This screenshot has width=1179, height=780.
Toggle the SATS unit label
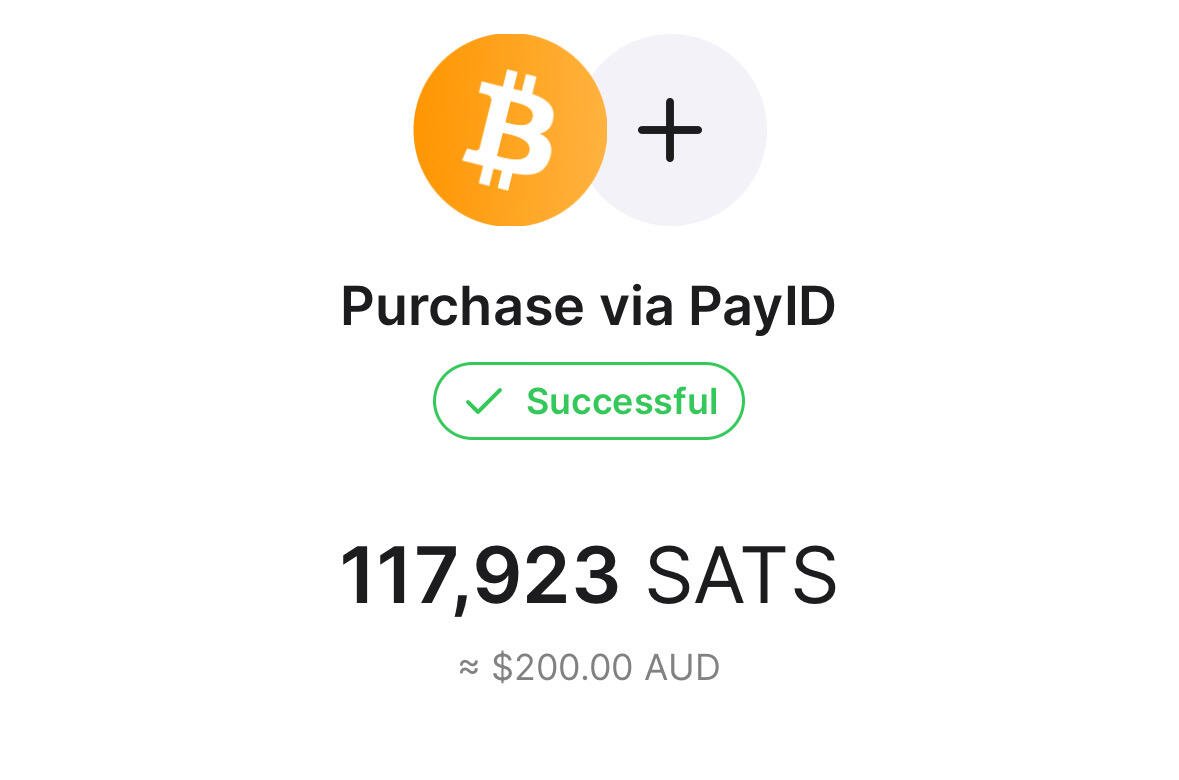741,575
